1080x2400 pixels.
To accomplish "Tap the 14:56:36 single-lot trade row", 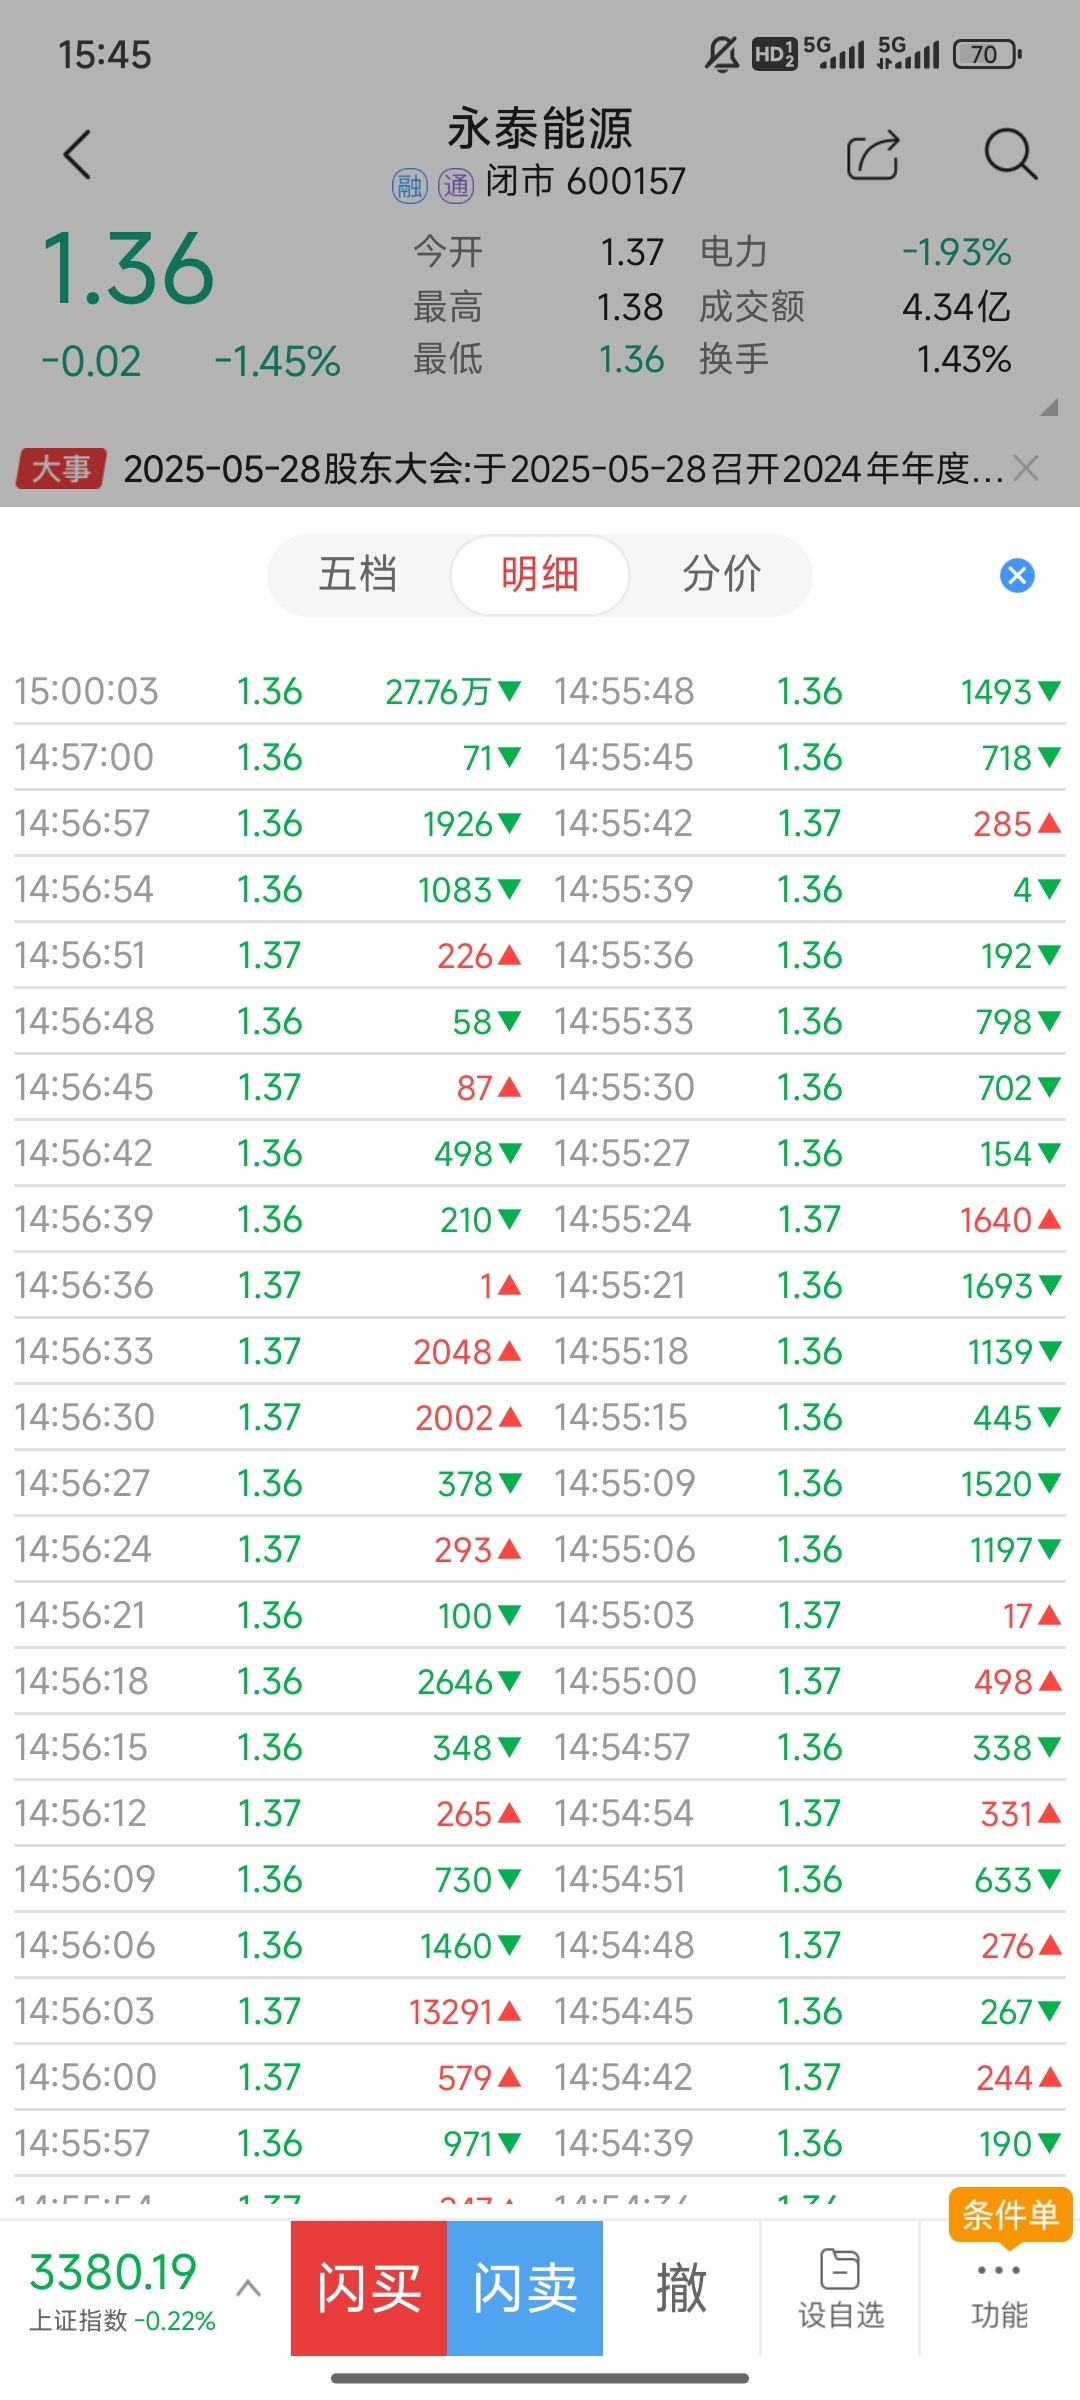I will point(268,1285).
